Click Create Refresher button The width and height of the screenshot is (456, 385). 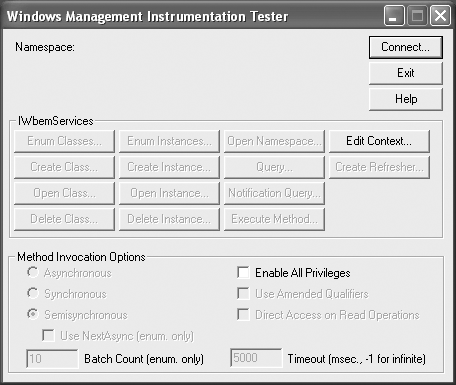[x=379, y=167]
